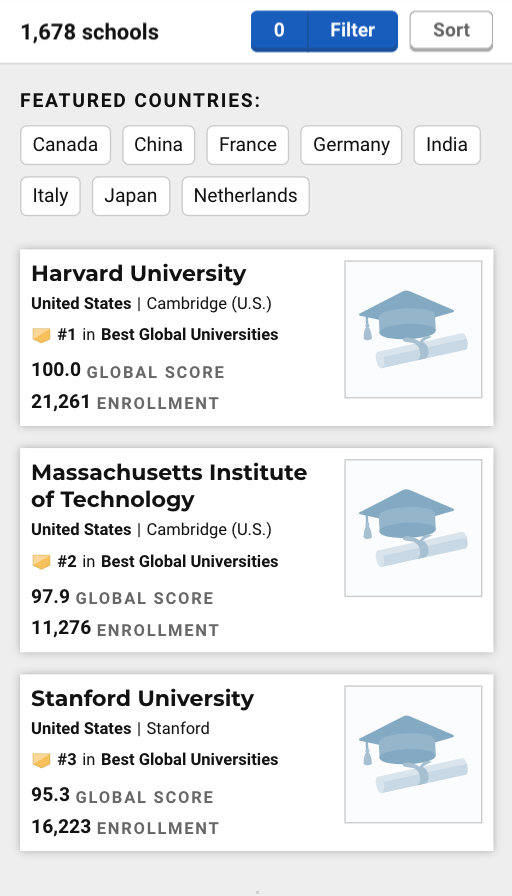Open the Harvard University title link

[x=139, y=274]
